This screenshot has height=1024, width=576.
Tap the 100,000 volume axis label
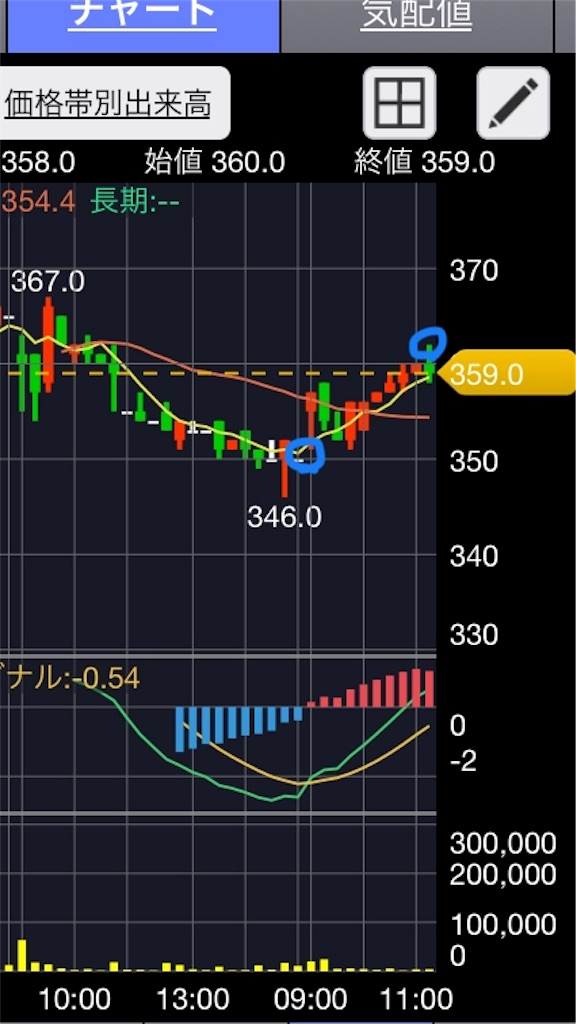click(x=503, y=925)
